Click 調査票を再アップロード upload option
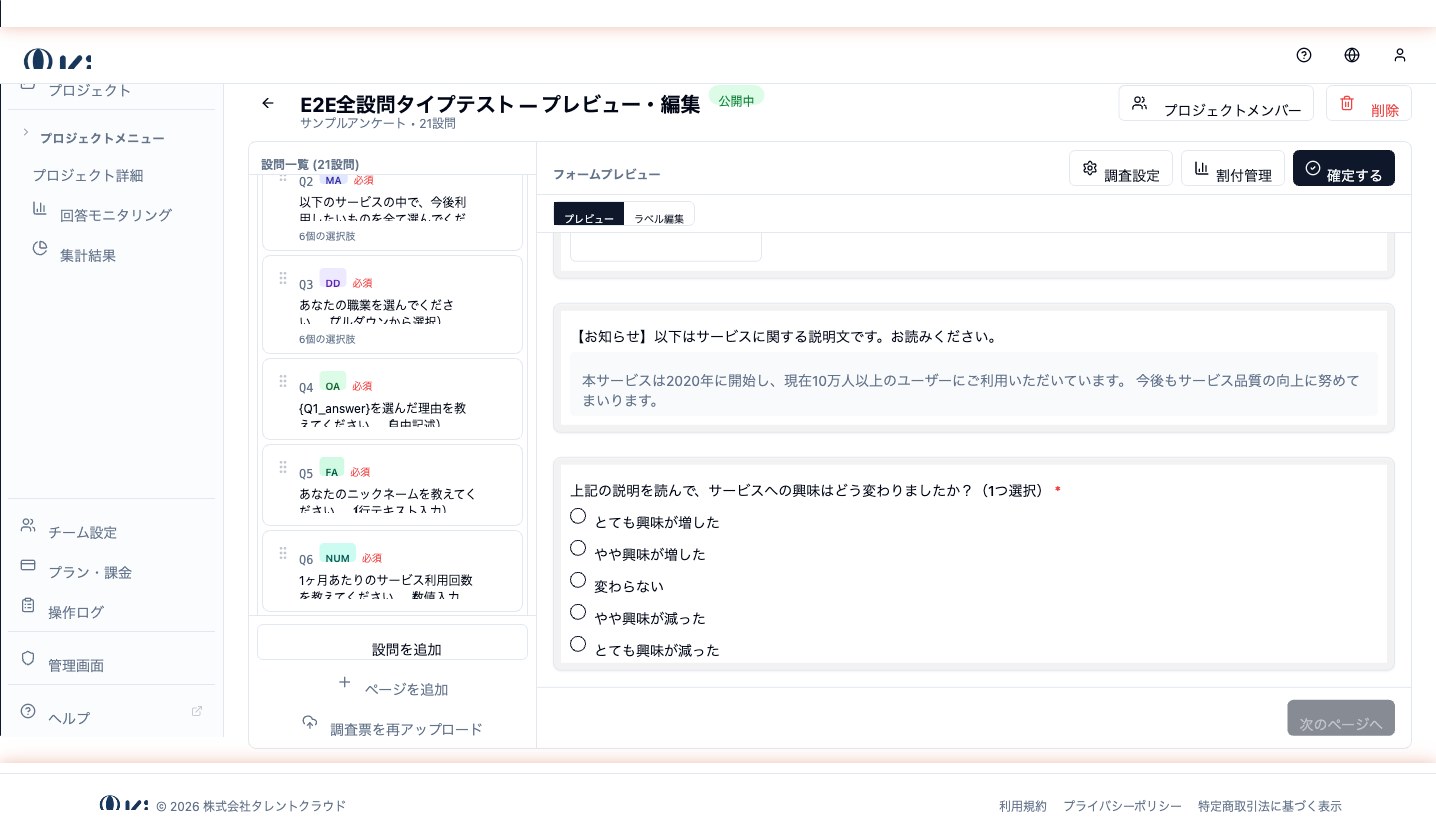 point(392,729)
